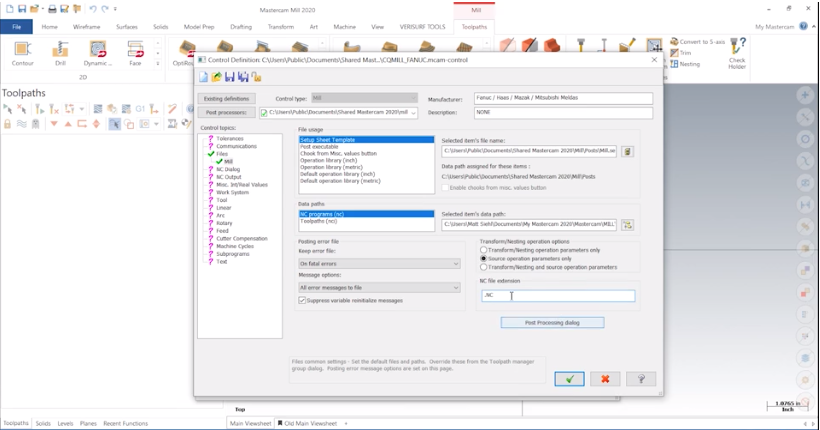Switch to the Solids ribbon tab
Screen dimensions: 820x430
coord(161,27)
